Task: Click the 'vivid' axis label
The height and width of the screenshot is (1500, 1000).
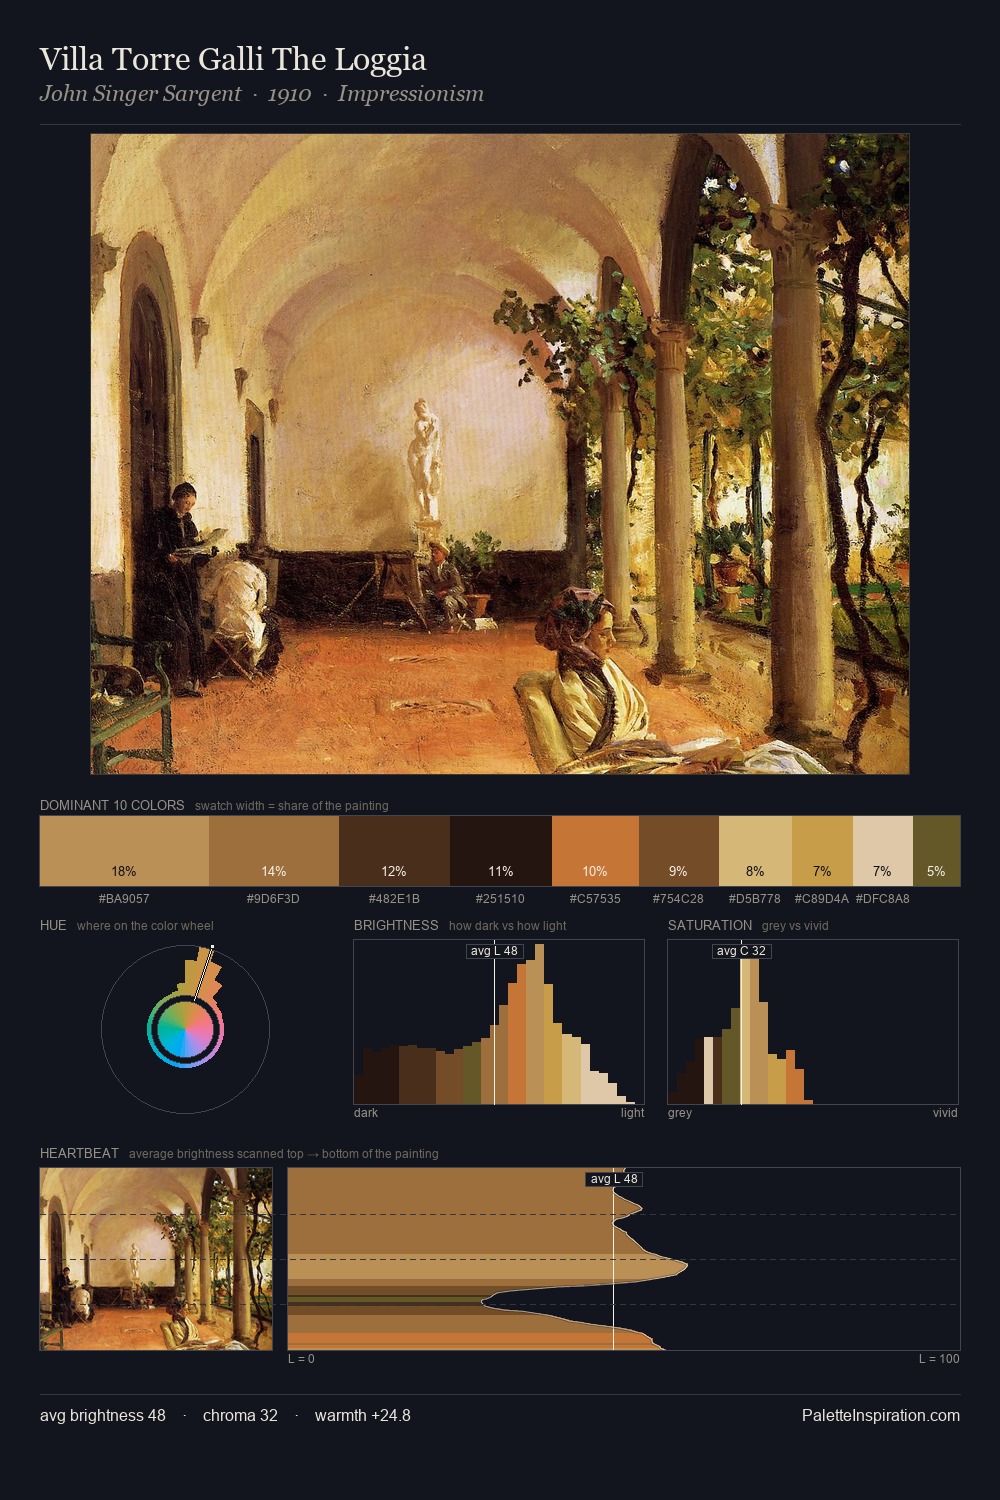Action: [945, 1113]
